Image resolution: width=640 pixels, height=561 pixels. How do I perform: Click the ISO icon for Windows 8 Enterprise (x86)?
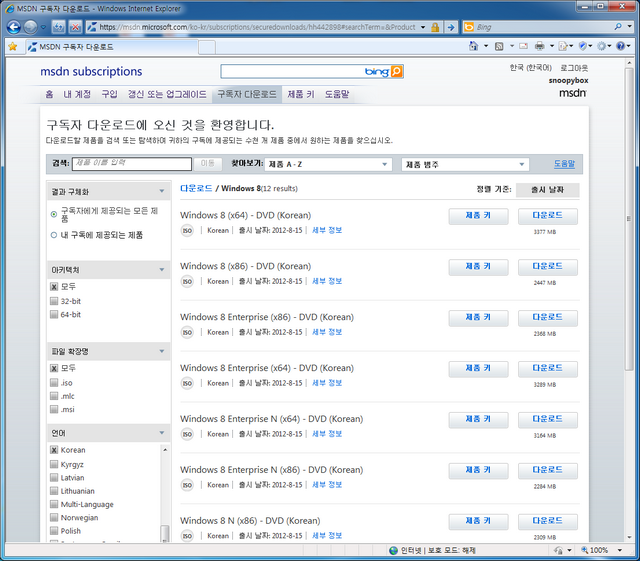click(187, 332)
